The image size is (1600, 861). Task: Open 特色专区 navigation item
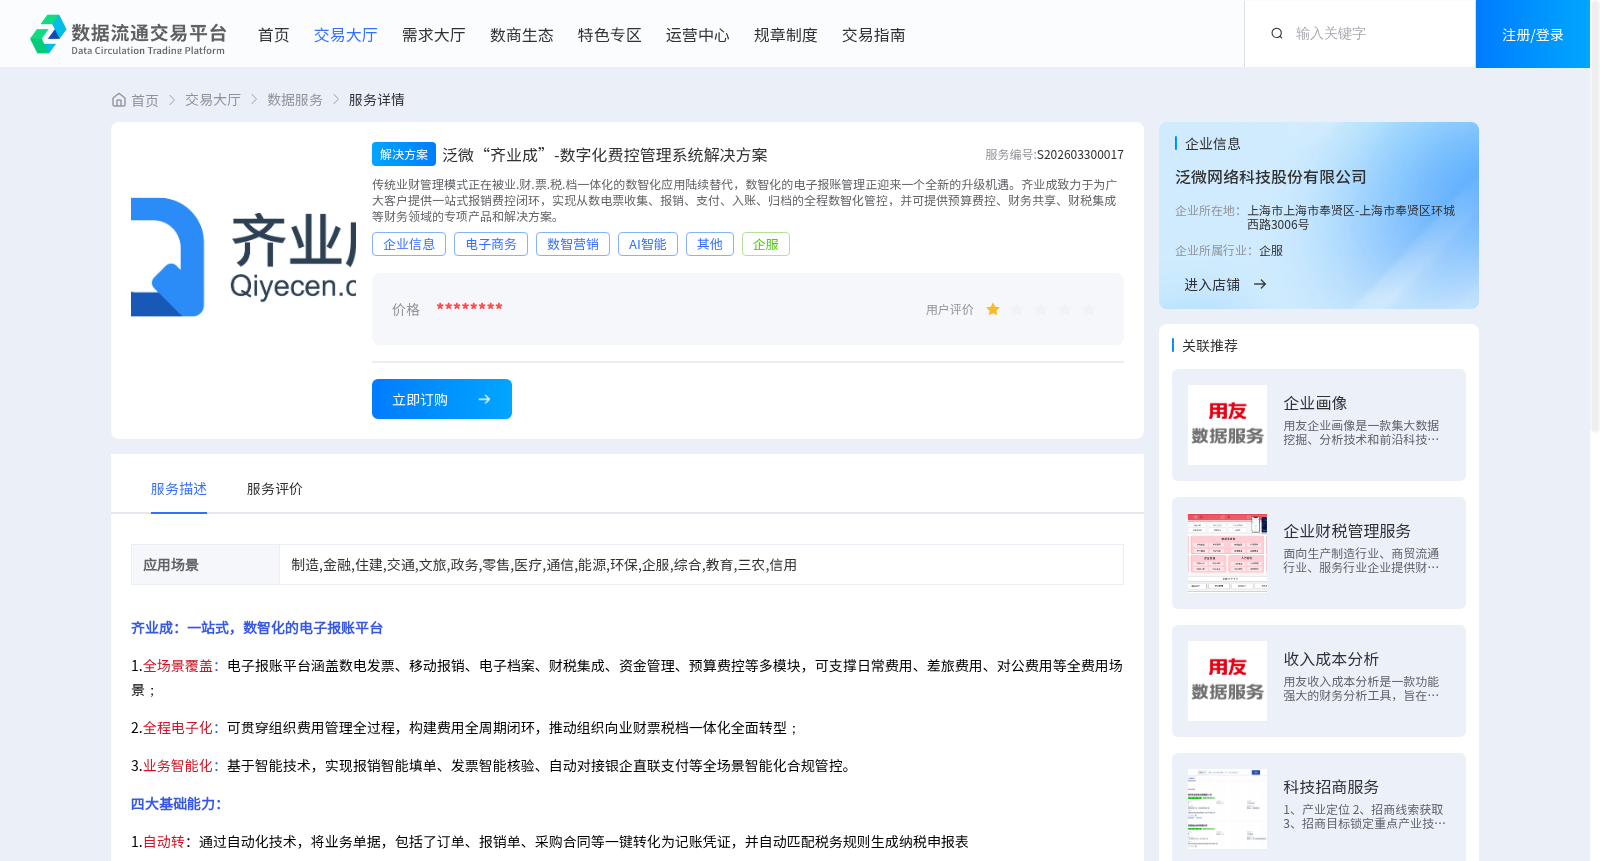(x=609, y=35)
